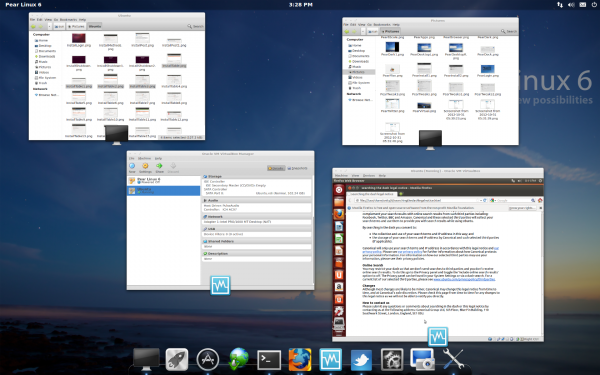Image resolution: width=600 pixels, height=375 pixels.
Task: Open Settings in VirtualBox Manager toolbar
Action: tap(145, 168)
